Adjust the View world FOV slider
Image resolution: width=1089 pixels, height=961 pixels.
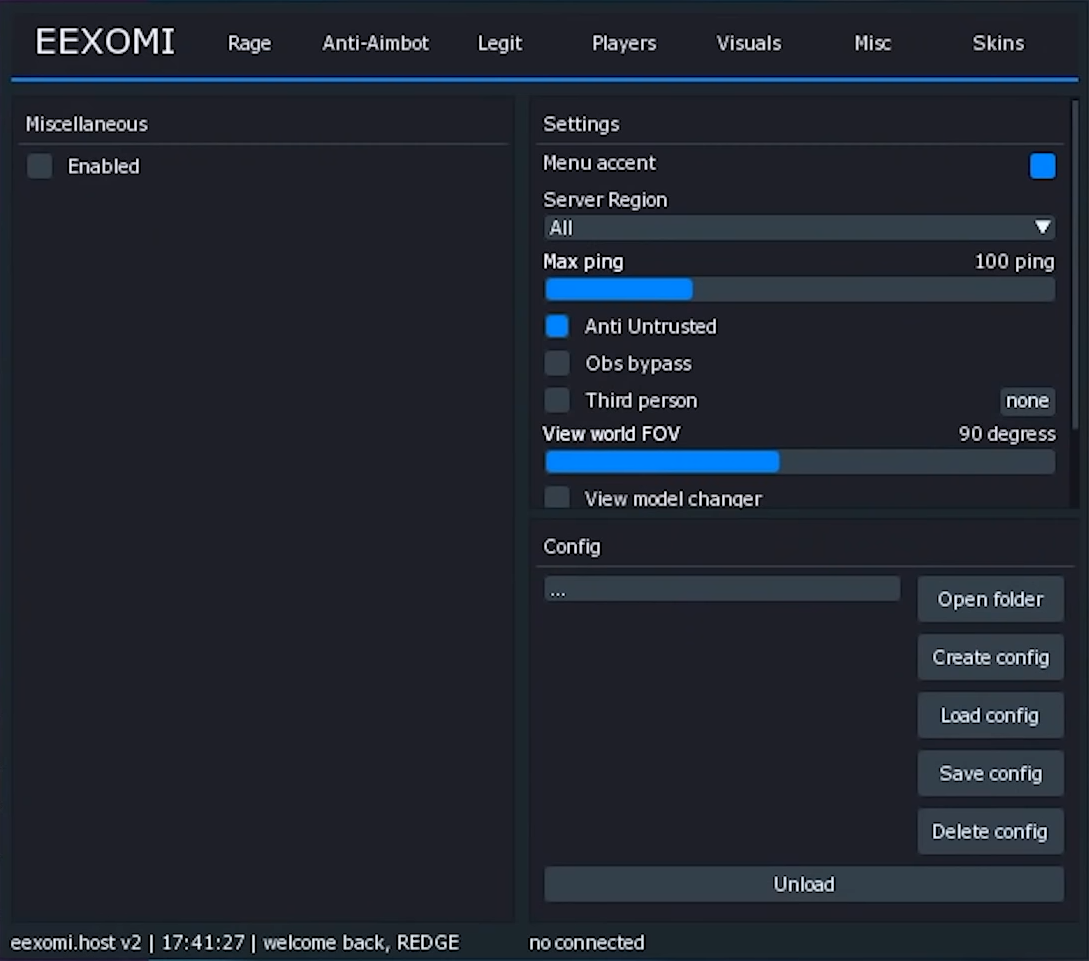tap(799, 462)
